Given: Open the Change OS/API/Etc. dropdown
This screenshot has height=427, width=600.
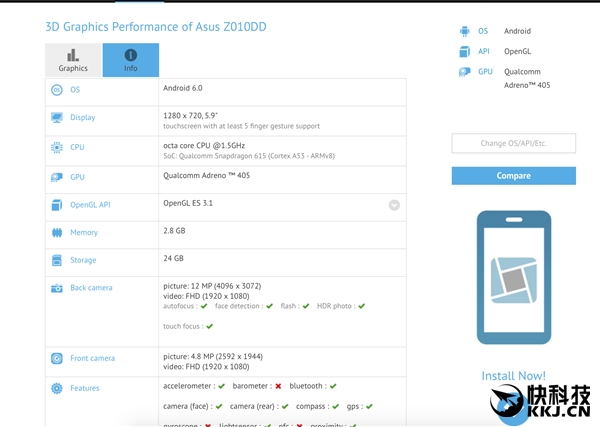Looking at the screenshot, I should point(513,143).
